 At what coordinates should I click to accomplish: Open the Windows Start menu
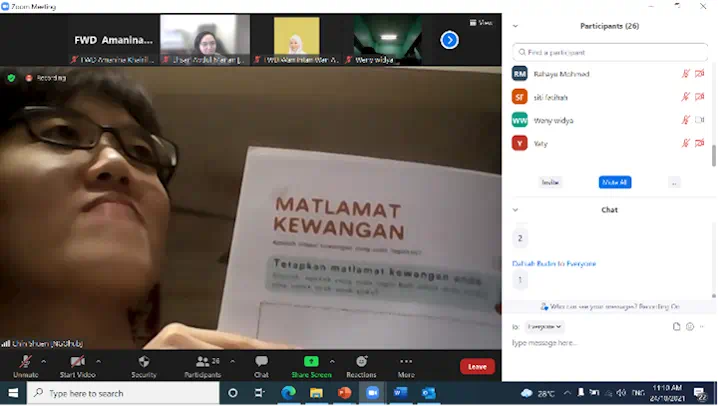click(x=13, y=394)
